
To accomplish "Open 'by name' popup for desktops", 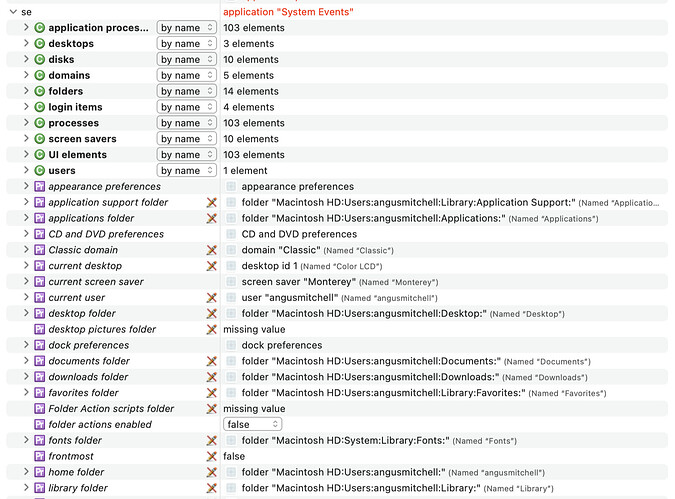I will [x=186, y=43].
